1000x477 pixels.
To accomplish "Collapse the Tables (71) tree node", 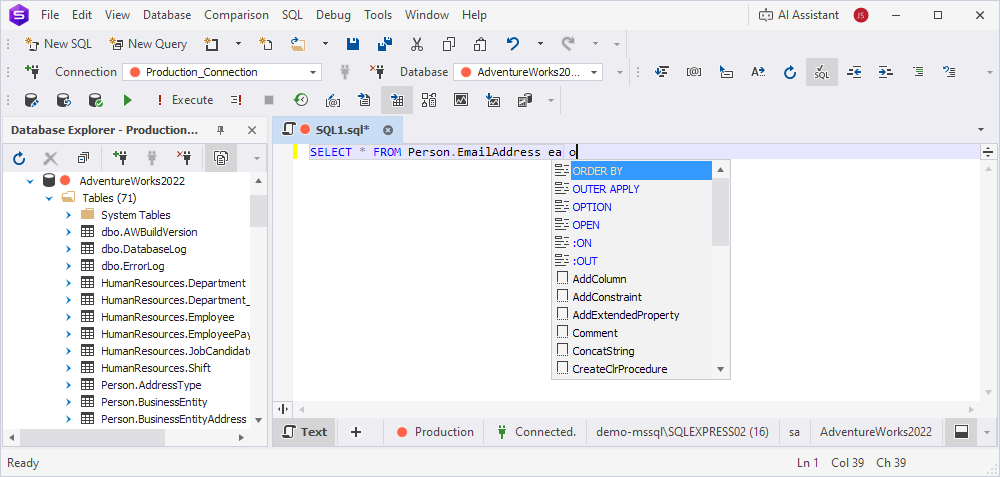I will (x=49, y=198).
